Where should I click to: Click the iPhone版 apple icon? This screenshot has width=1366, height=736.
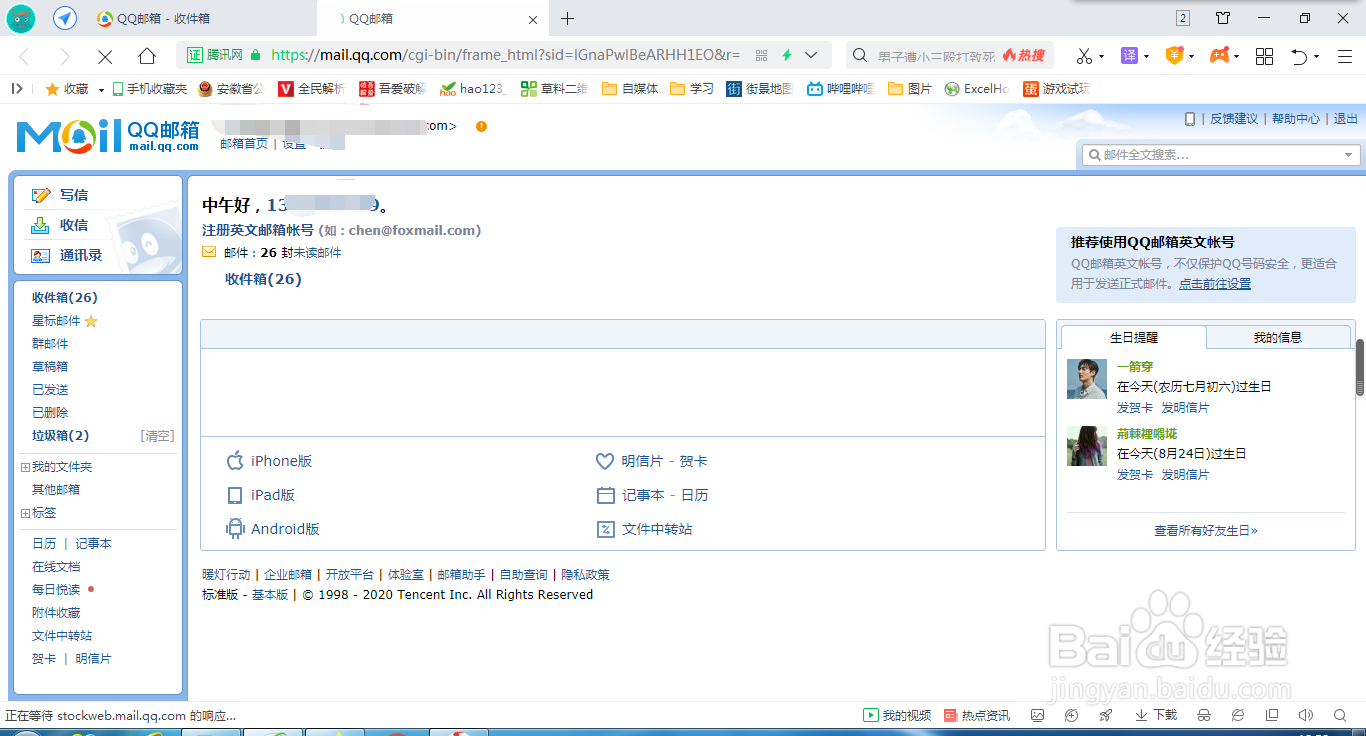235,461
